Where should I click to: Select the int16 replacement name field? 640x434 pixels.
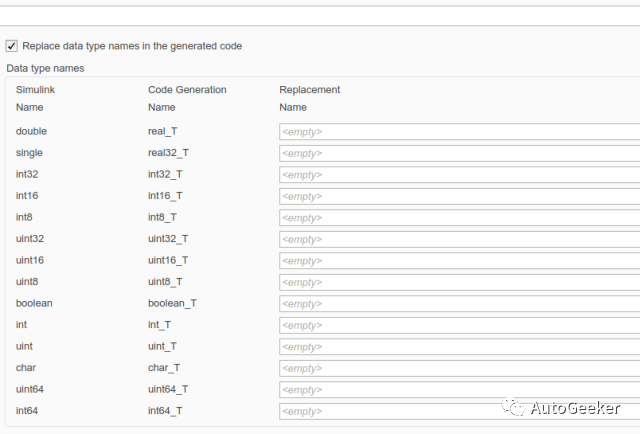[x=458, y=196]
